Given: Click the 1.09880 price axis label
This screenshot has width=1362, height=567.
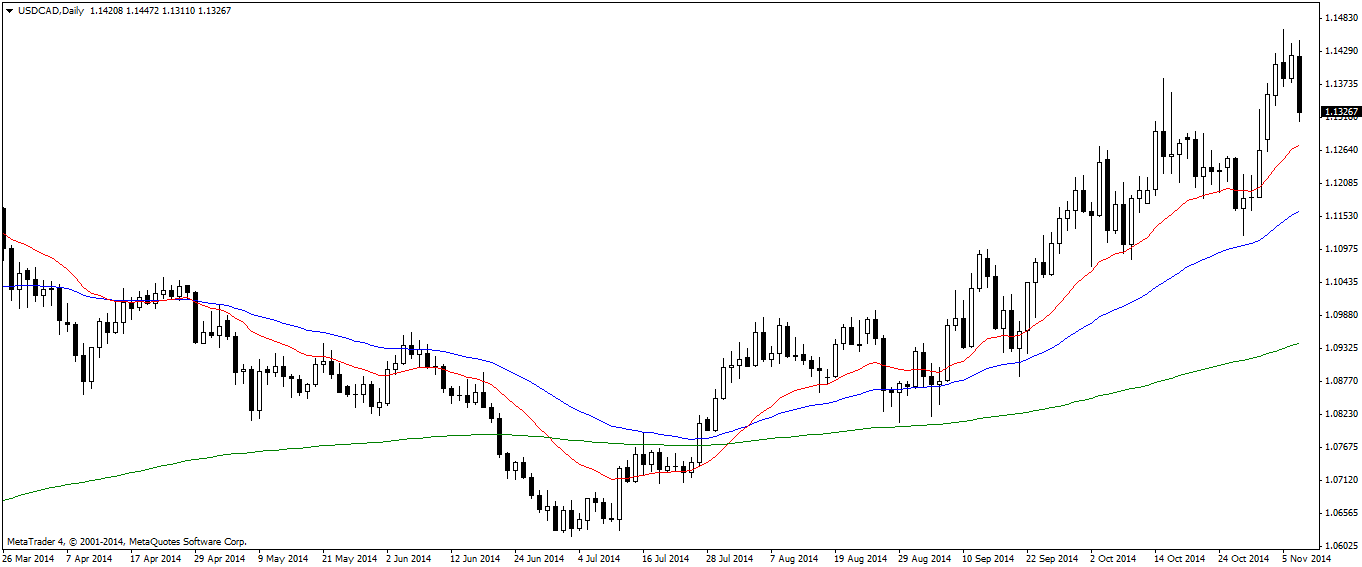Looking at the screenshot, I should pyautogui.click(x=1340, y=315).
